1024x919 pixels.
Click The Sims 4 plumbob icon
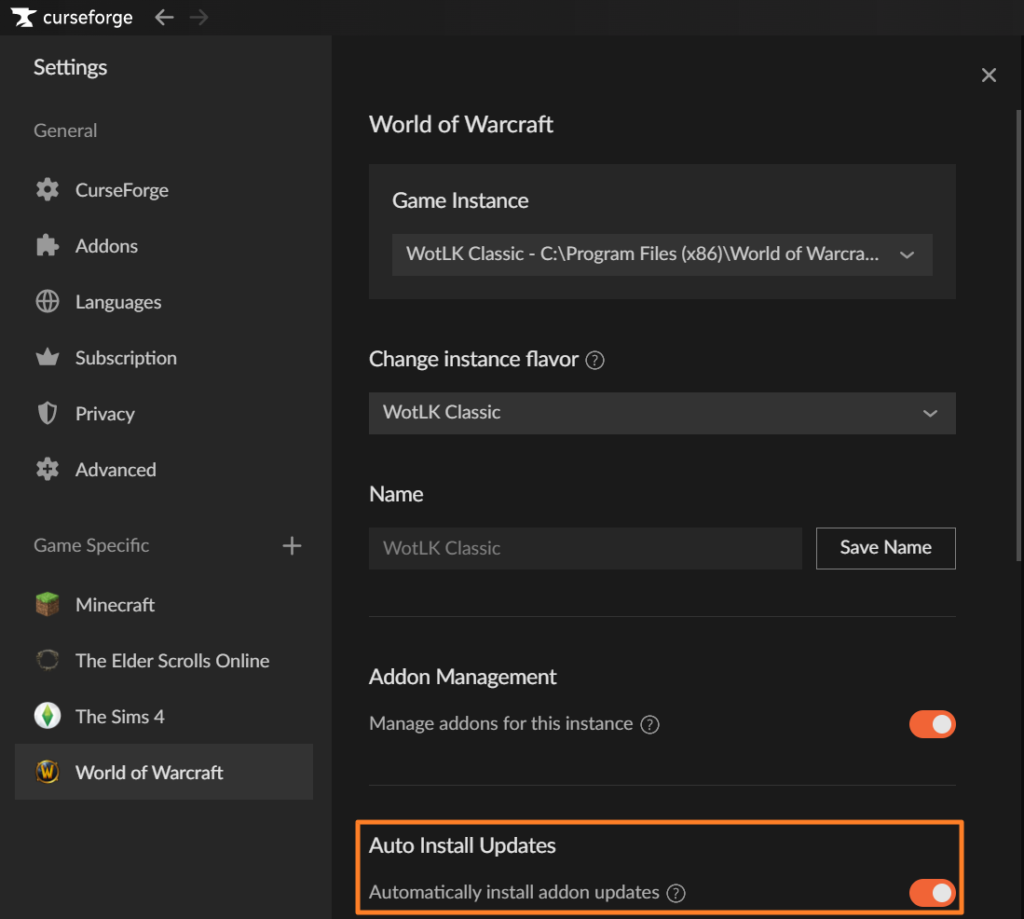click(x=47, y=716)
